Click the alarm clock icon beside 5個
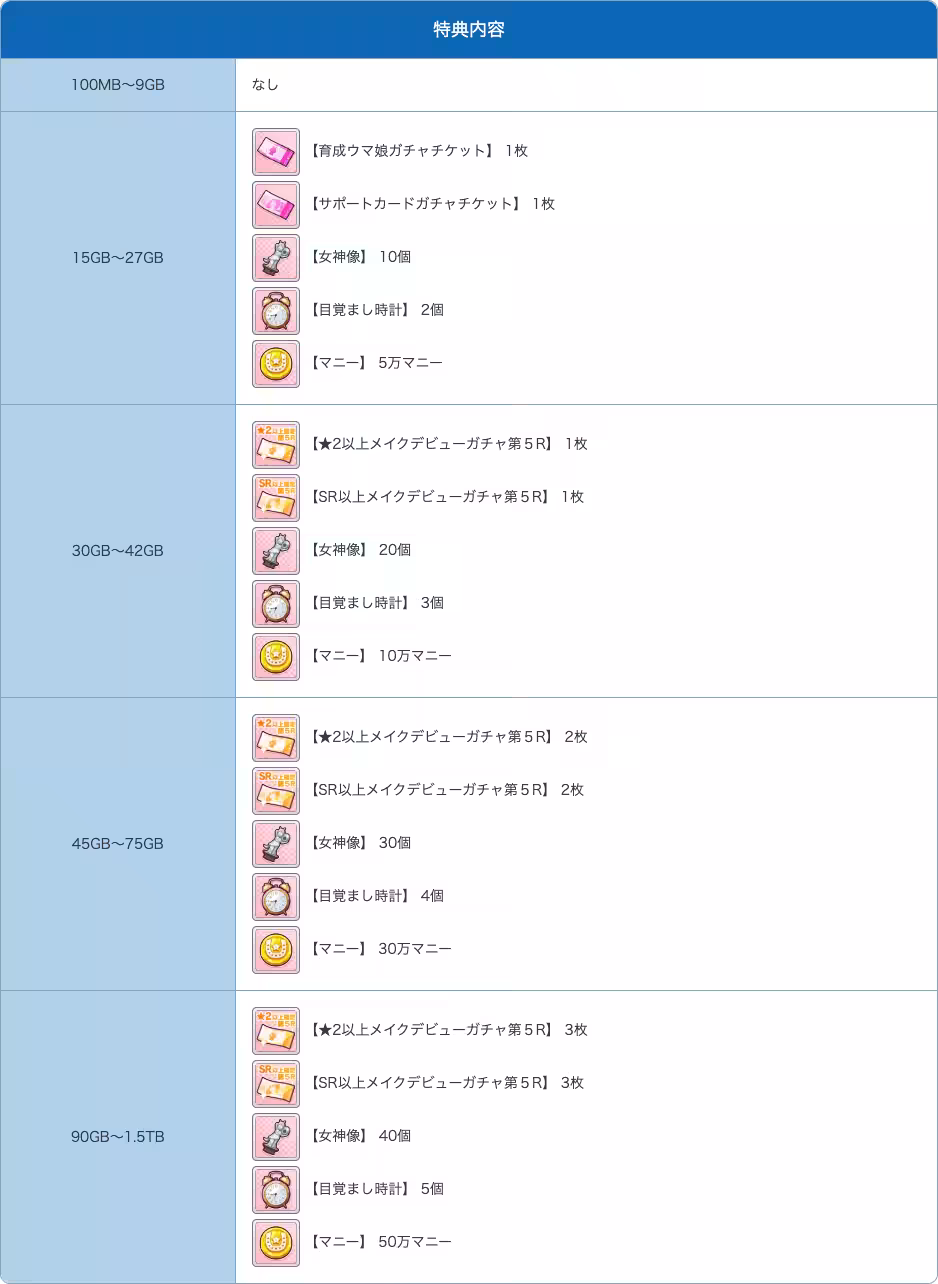Screen dimensions: 938x1284 [275, 1190]
